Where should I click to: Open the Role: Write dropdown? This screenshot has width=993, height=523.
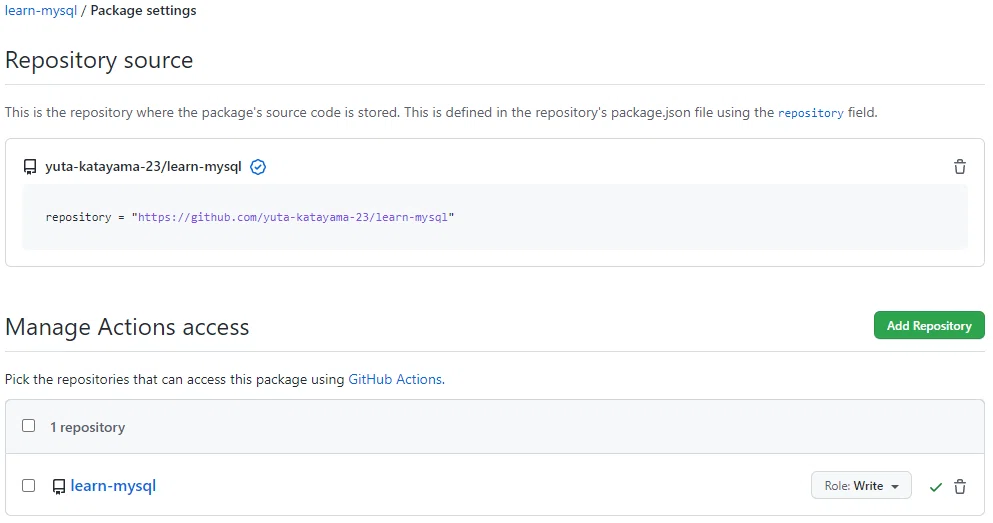(861, 486)
